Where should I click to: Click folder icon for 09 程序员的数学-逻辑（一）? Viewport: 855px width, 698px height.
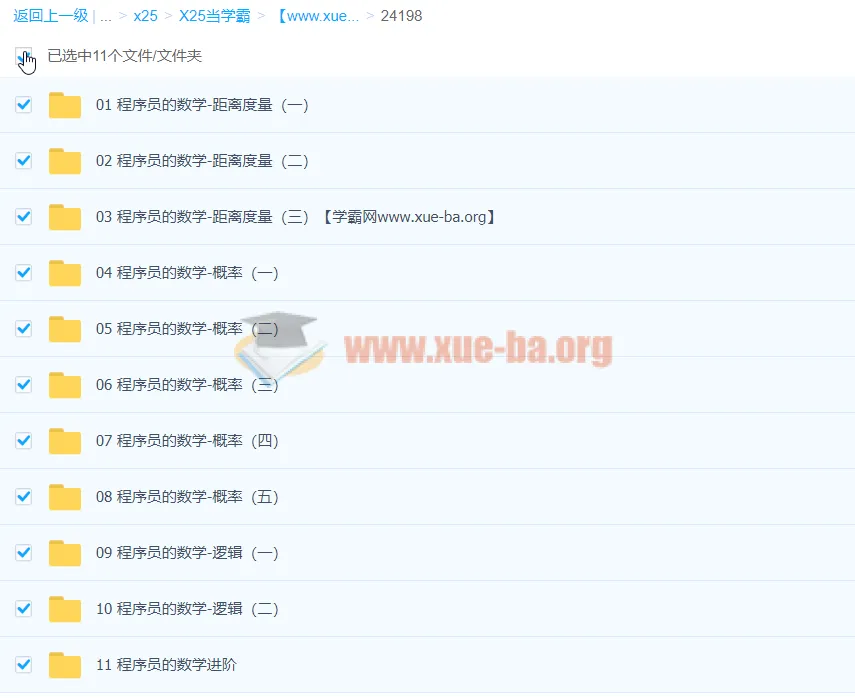[x=65, y=553]
